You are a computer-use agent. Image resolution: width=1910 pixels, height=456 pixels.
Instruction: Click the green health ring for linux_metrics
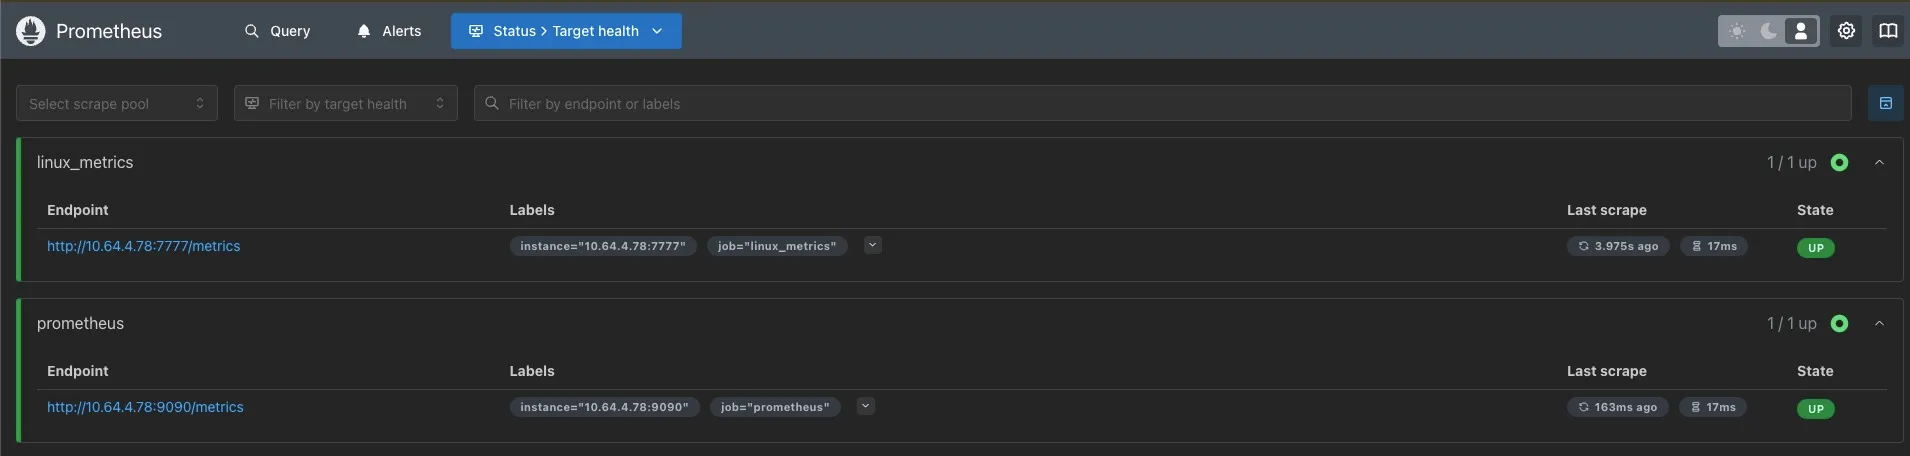[1839, 162]
